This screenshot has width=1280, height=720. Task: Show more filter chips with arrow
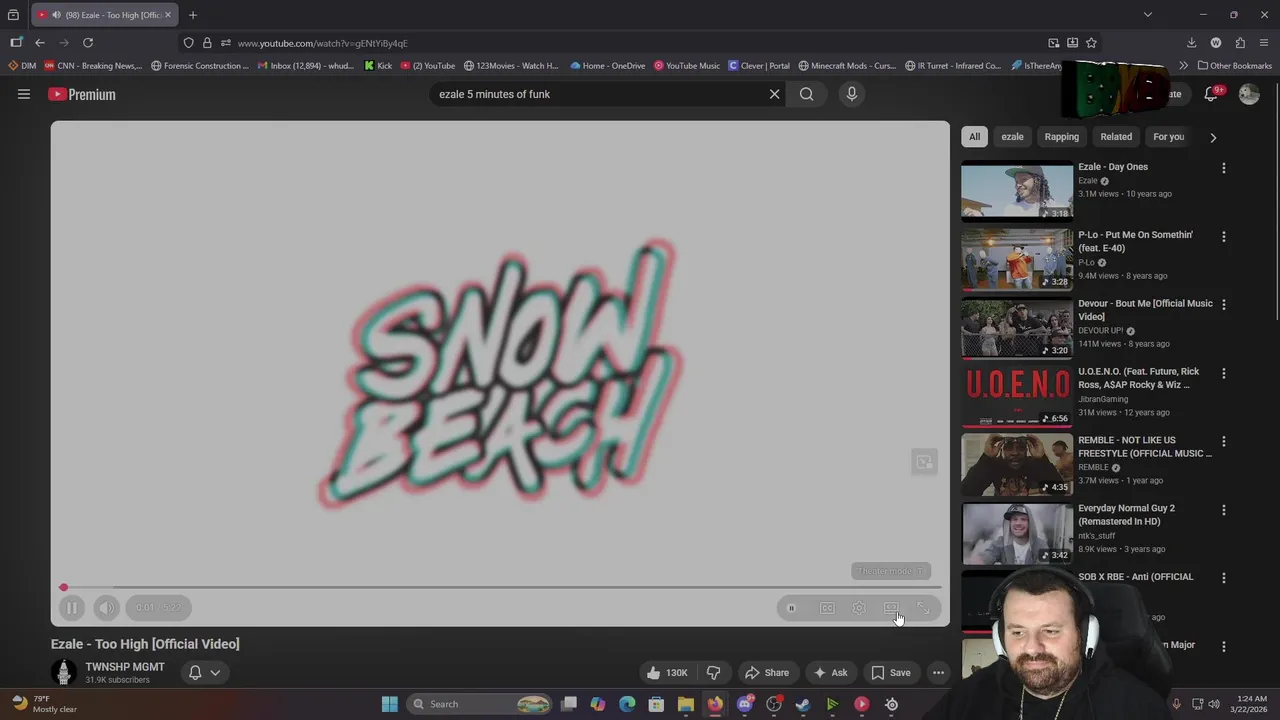[1213, 137]
